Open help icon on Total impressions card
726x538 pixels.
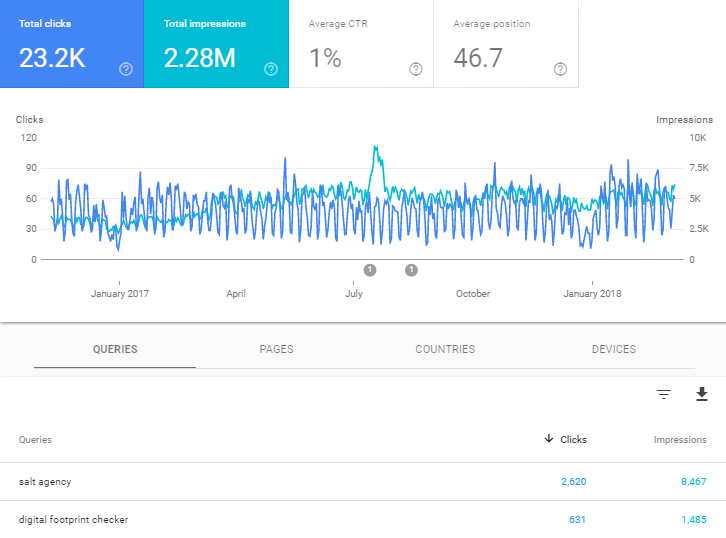pos(271,69)
